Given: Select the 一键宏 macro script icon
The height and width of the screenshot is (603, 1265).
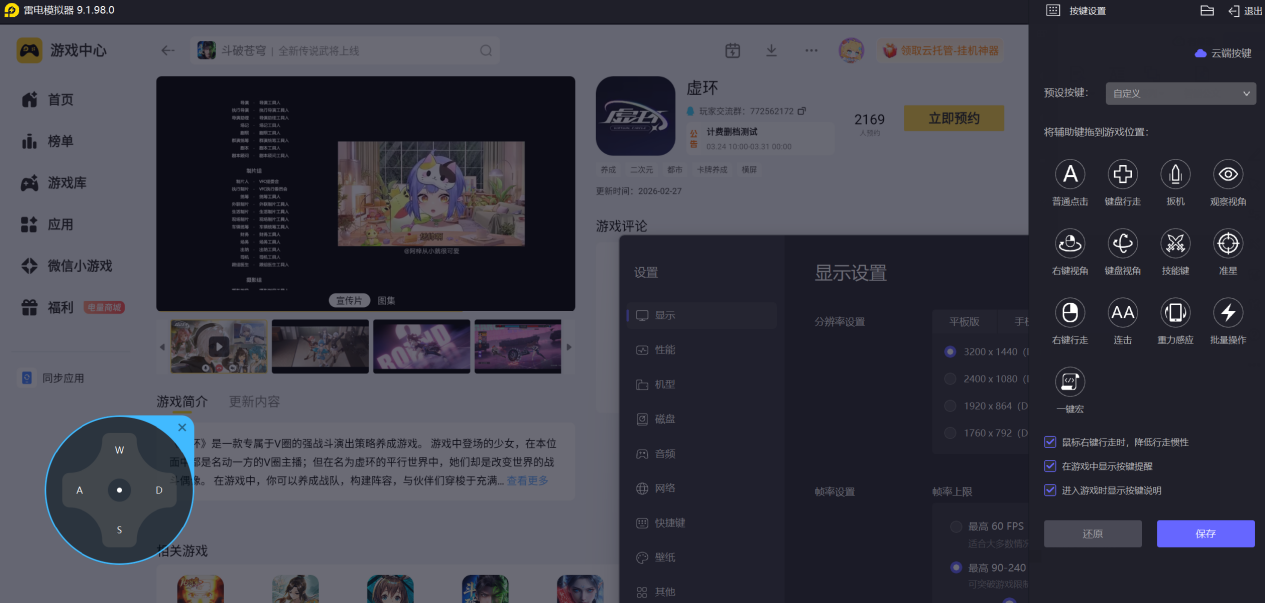Looking at the screenshot, I should [1070, 382].
